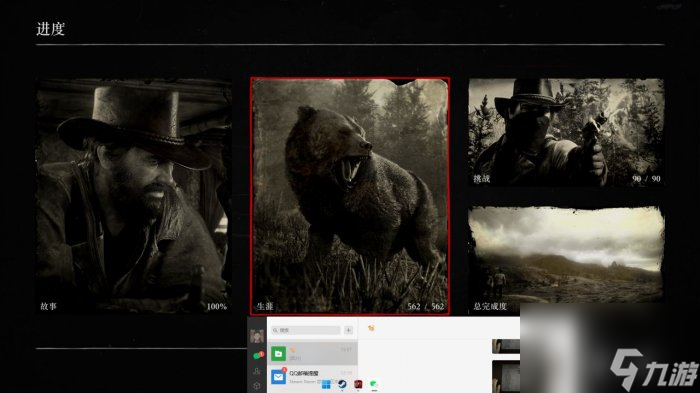Click the WeChat plus button beside search
Viewport: 700px width, 393px height.
(x=348, y=330)
